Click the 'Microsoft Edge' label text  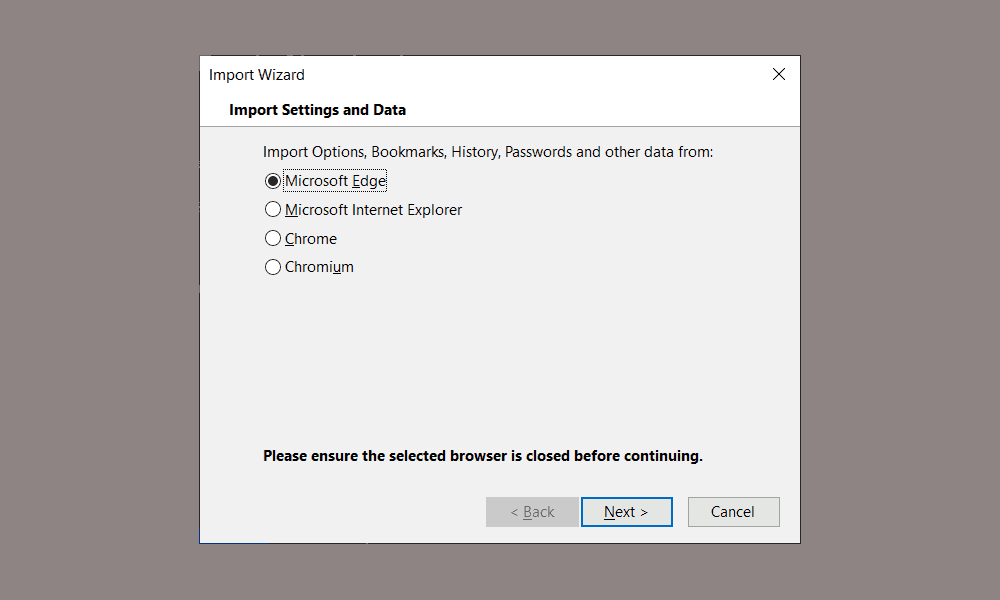tap(335, 181)
